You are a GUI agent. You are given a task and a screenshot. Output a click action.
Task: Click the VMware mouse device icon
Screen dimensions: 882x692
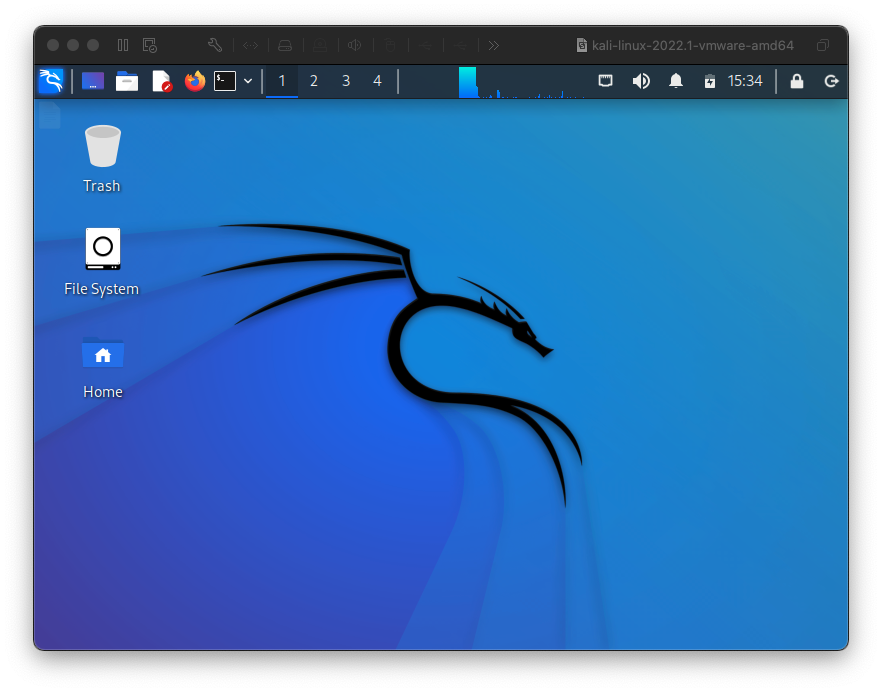pos(390,45)
